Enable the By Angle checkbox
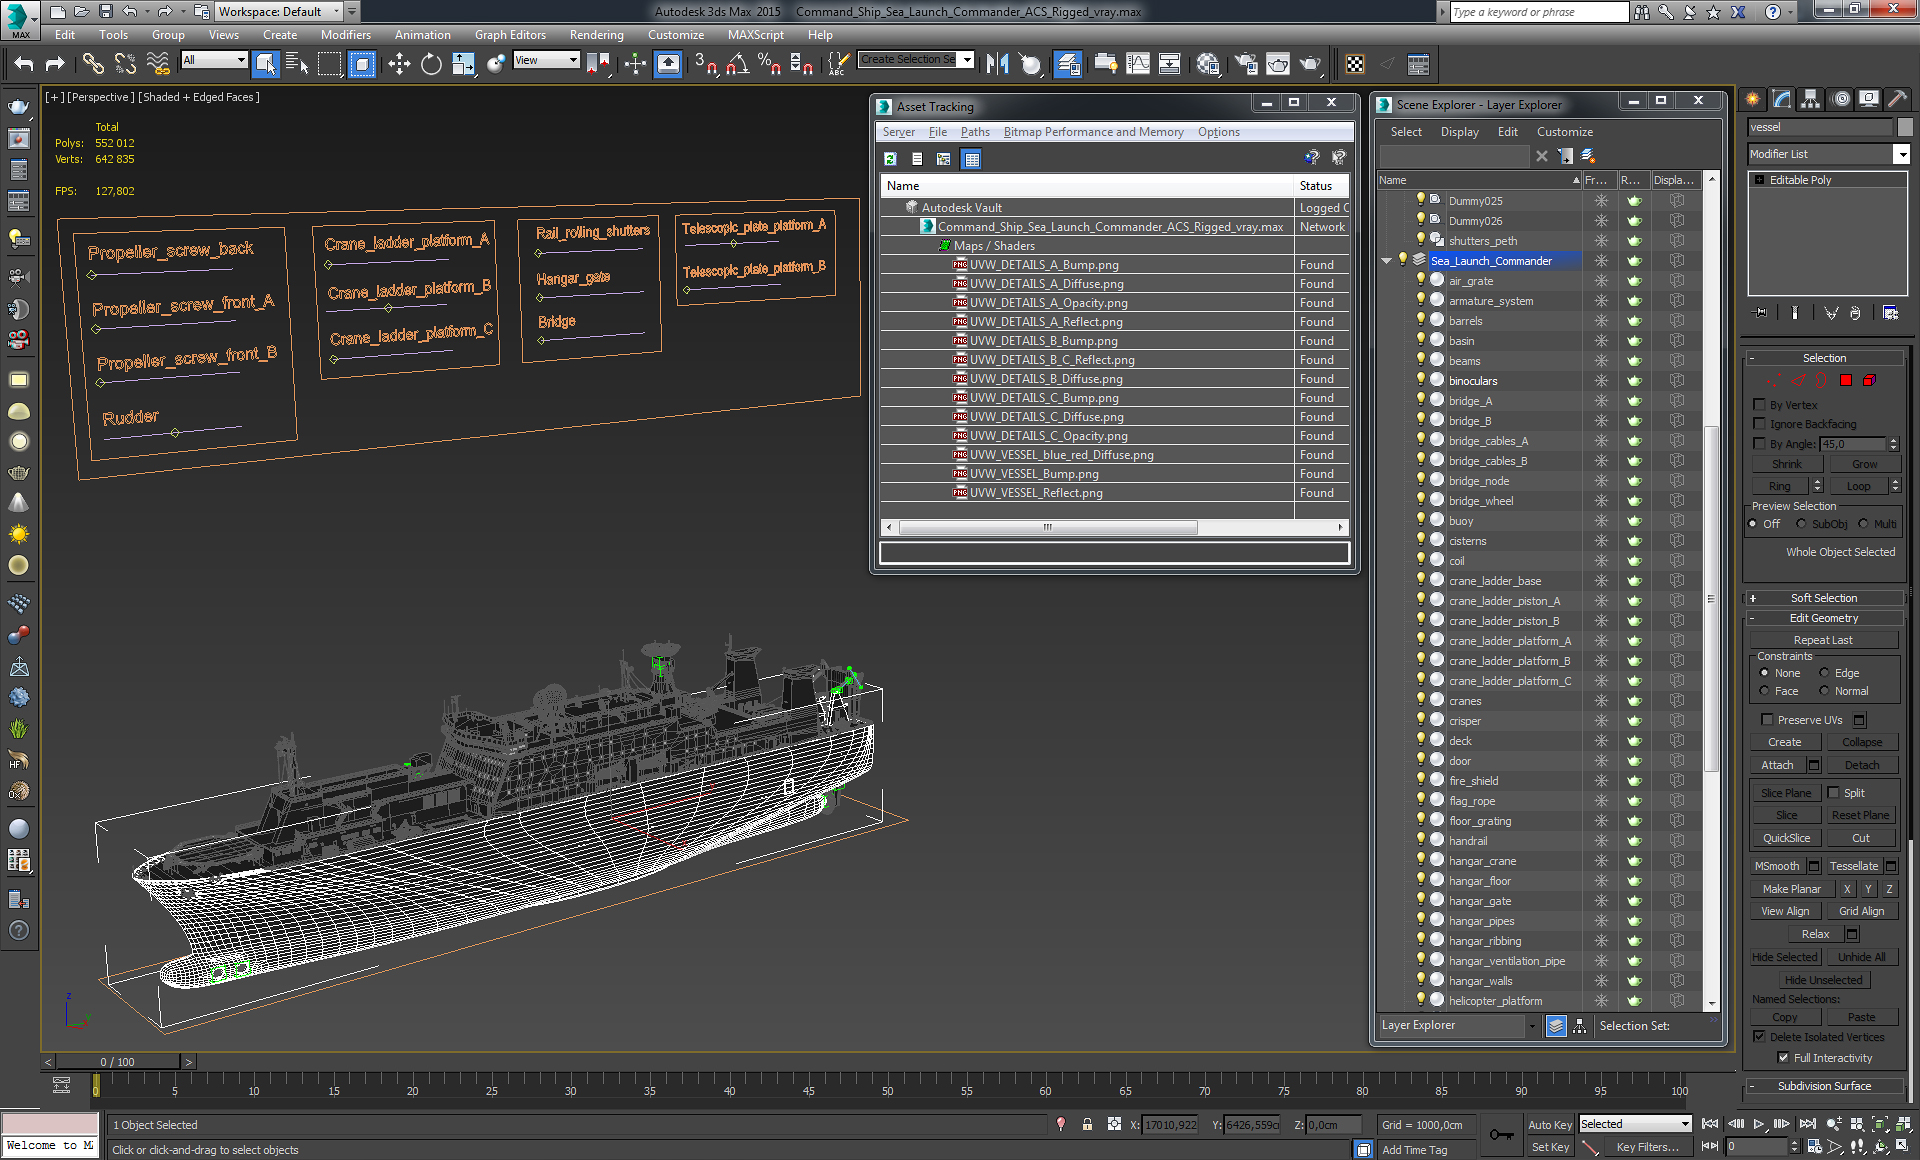 coord(1759,443)
